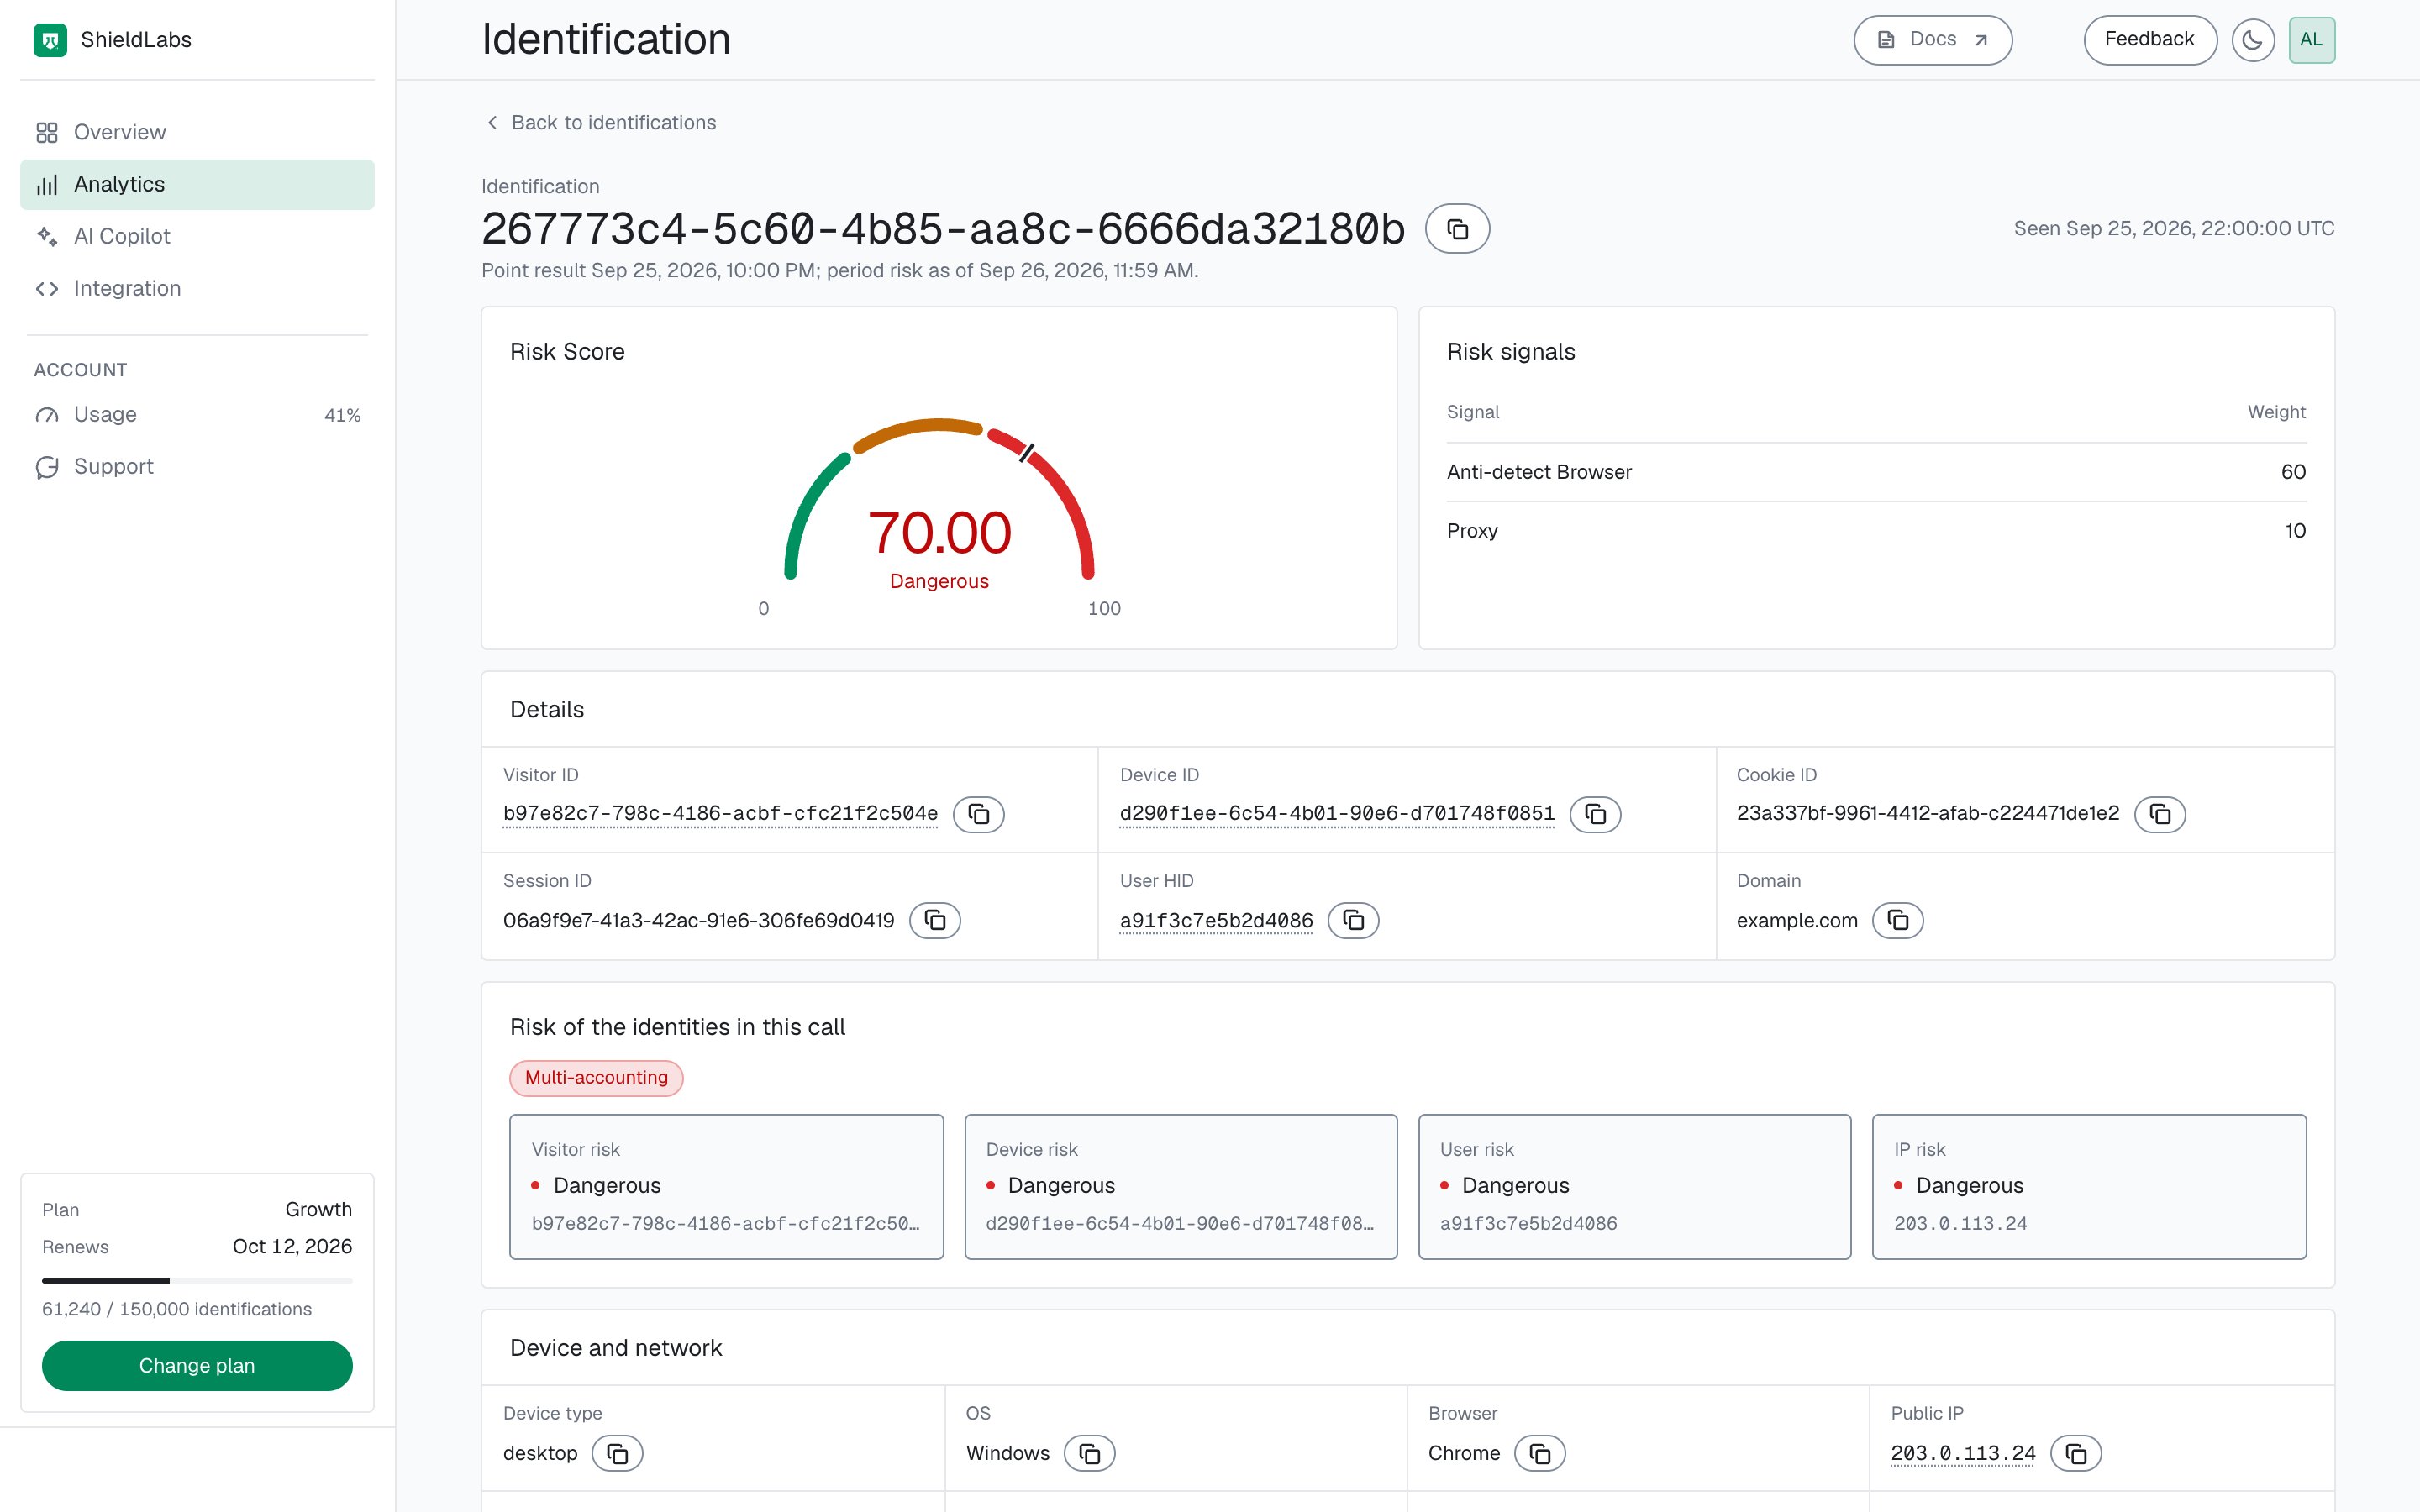Click the 41% usage badge
The width and height of the screenshot is (2420, 1512).
coord(342,415)
